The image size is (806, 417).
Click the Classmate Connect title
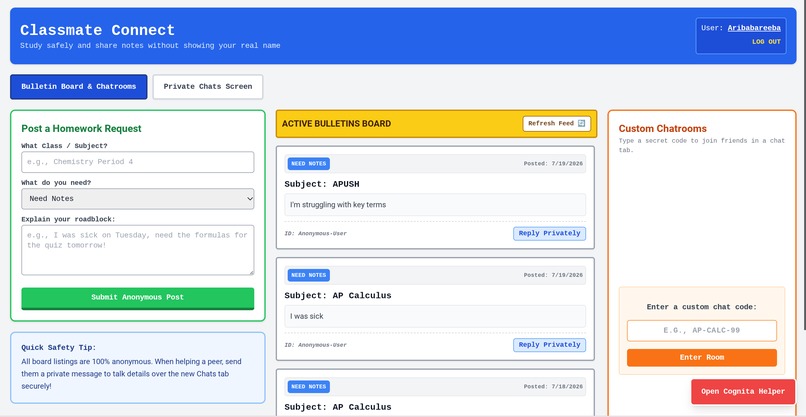[98, 30]
